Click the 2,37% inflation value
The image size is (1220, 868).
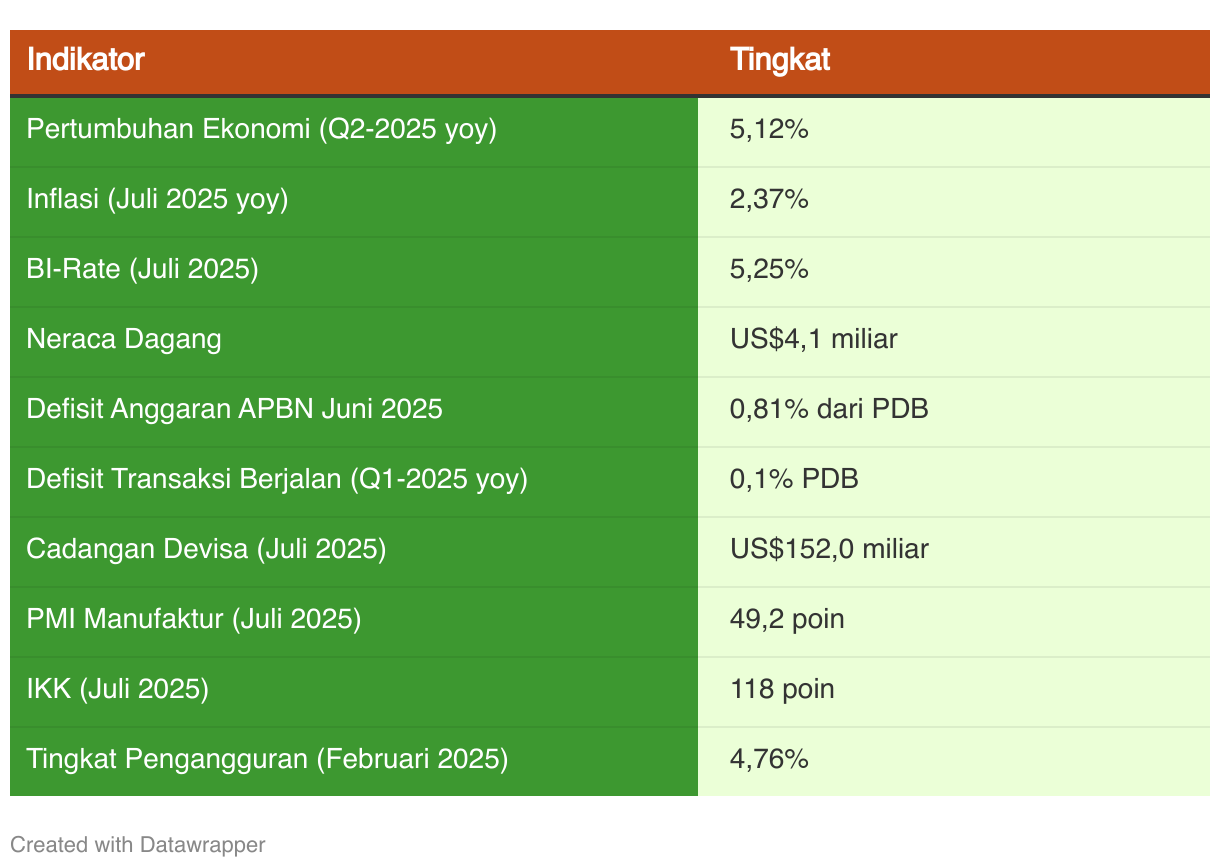[769, 200]
